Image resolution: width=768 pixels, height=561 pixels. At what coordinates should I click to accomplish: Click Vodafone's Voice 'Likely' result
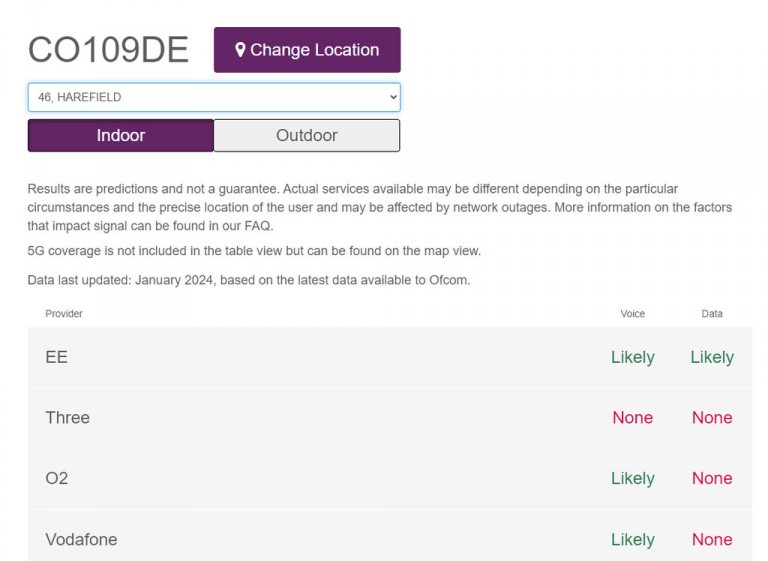(632, 539)
